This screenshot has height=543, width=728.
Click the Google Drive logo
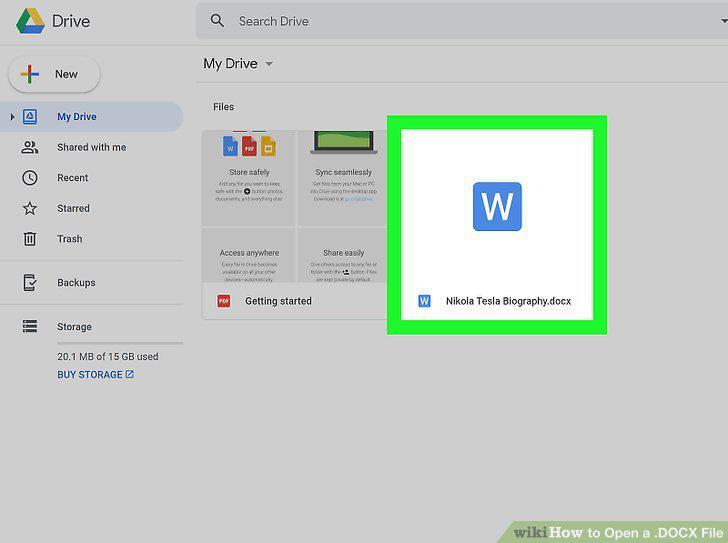(x=30, y=21)
